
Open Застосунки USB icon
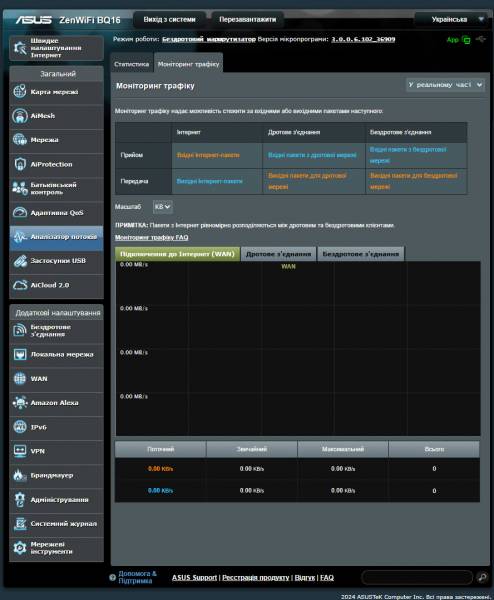pos(20,261)
